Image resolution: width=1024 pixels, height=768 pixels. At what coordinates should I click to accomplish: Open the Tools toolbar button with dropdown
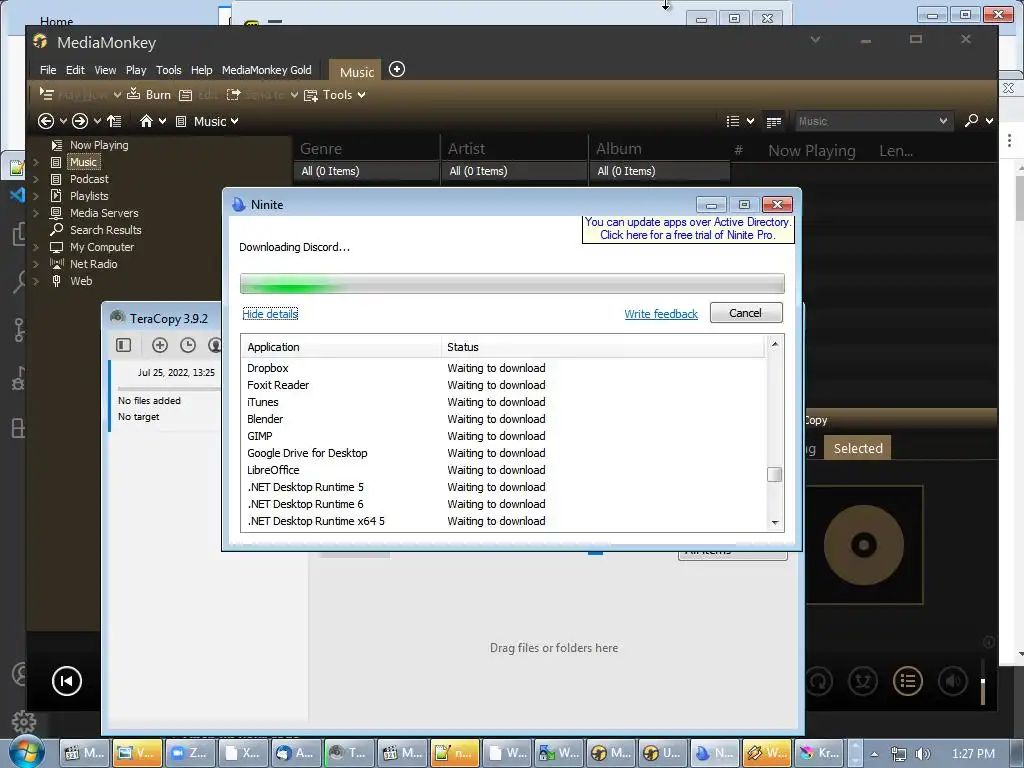334,95
